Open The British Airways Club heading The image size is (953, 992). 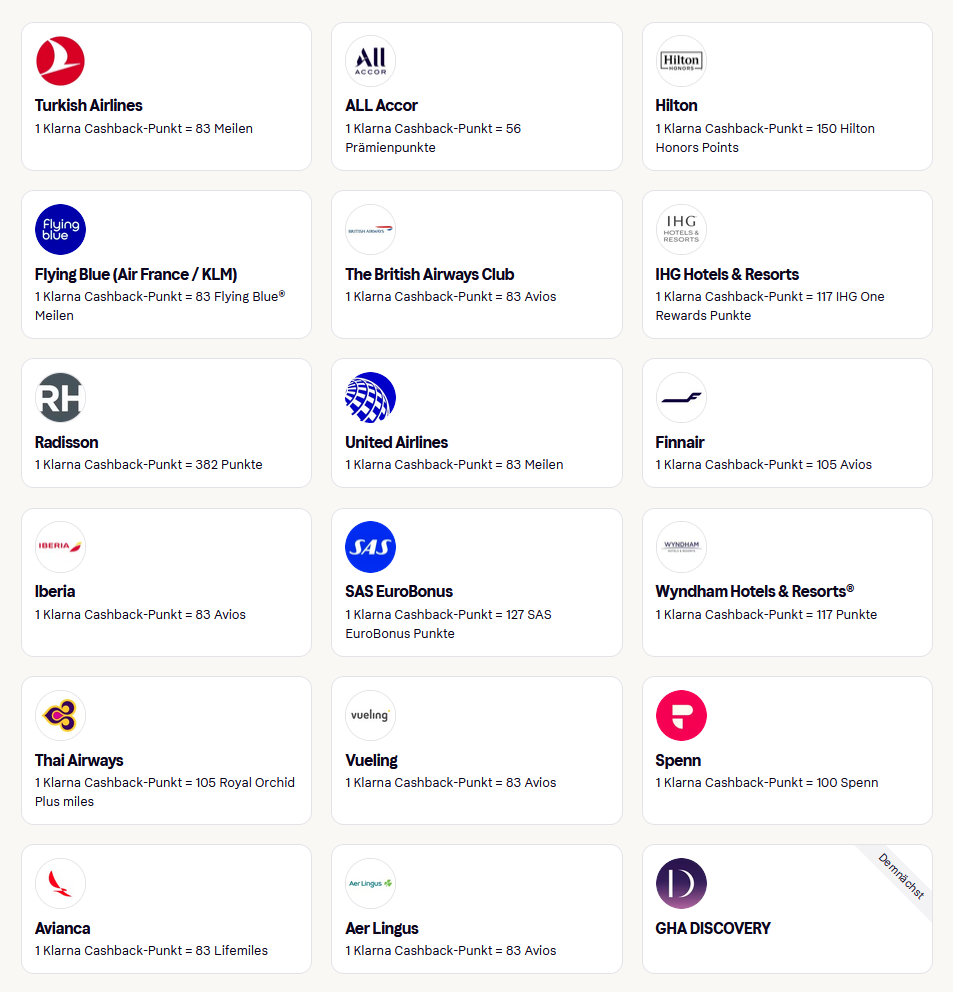click(x=430, y=274)
